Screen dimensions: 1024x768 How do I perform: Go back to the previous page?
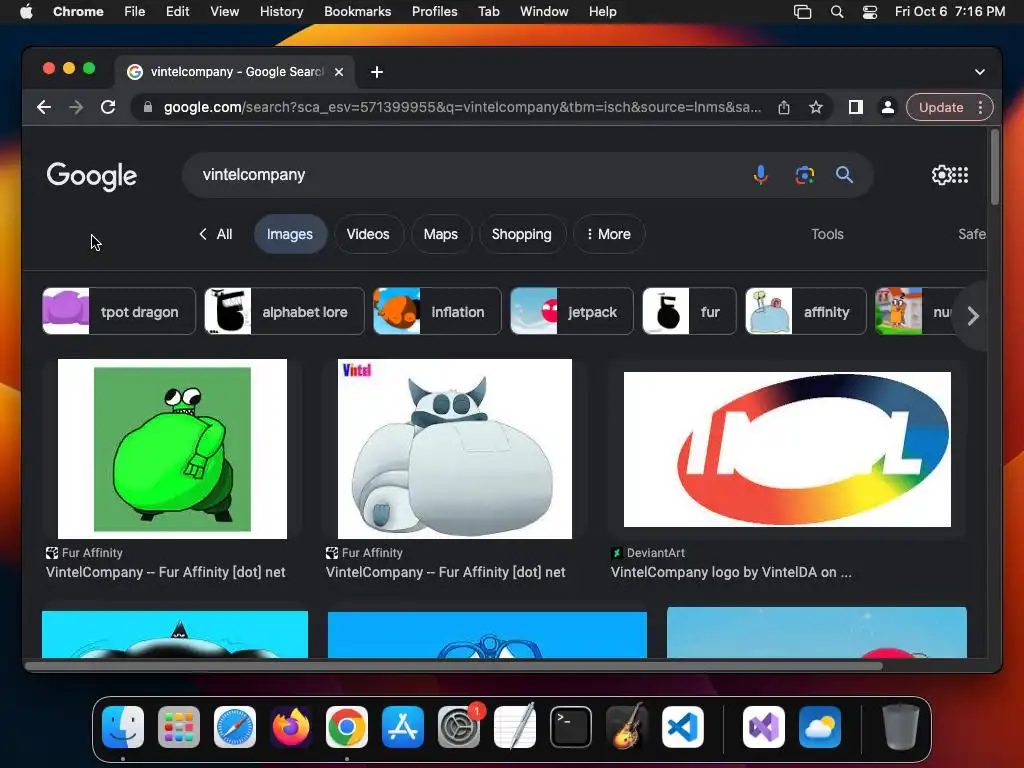[x=44, y=107]
